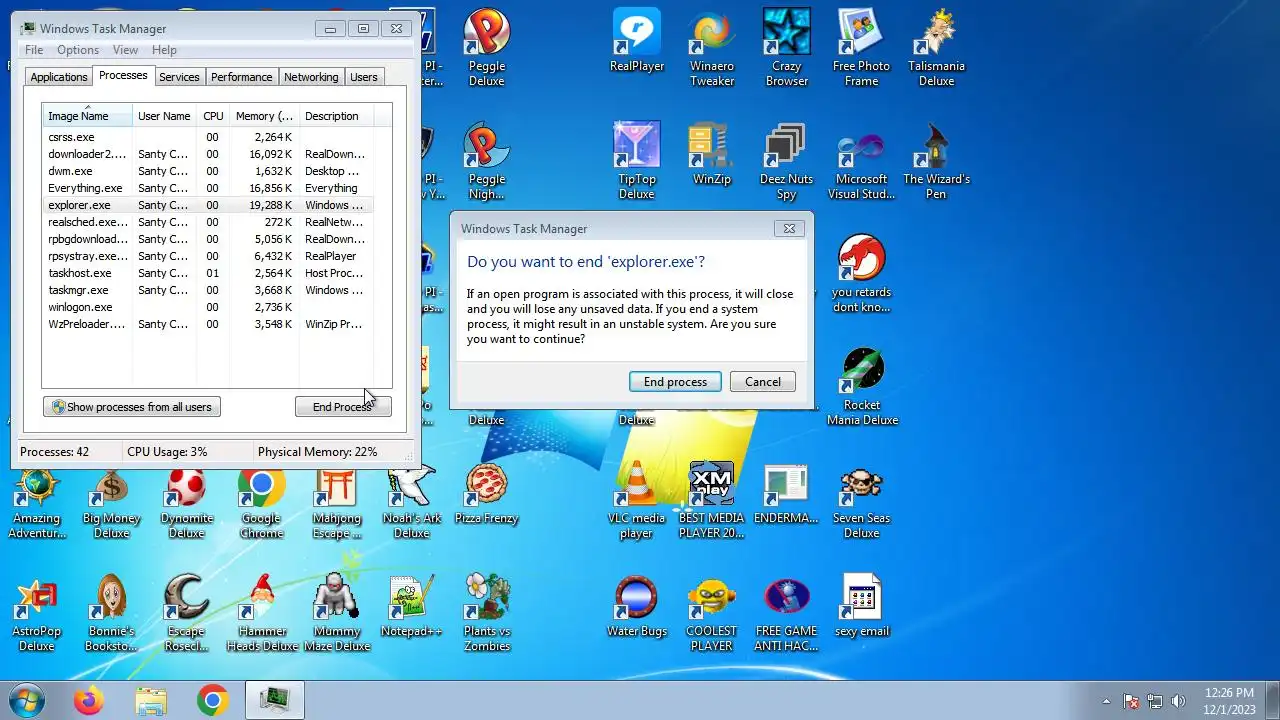Launch Winaero Tweaker shortcut
The image size is (1280, 720).
712,47
